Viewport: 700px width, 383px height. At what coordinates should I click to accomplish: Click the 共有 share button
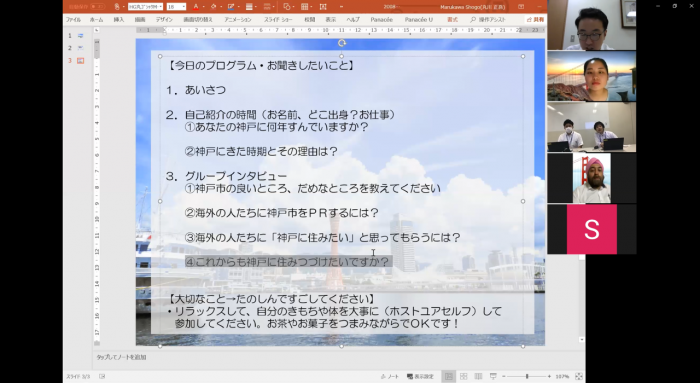point(535,20)
